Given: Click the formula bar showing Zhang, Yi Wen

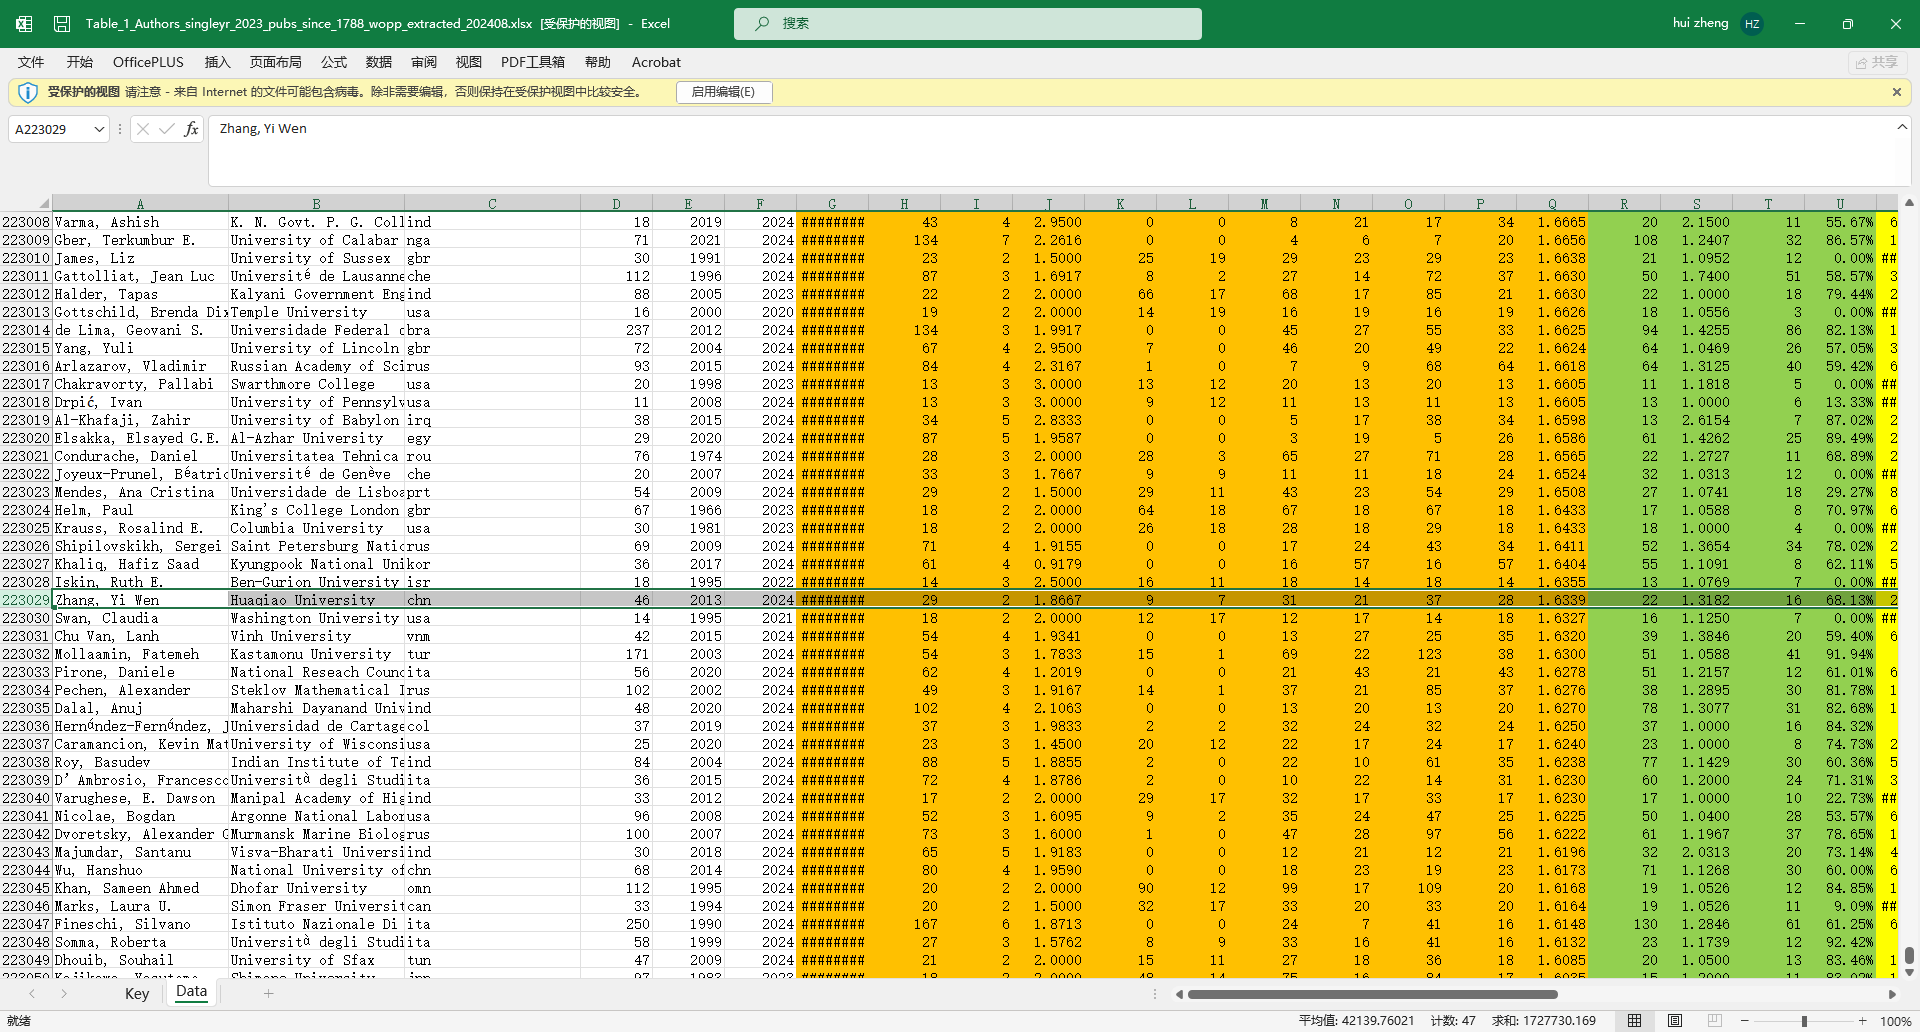Looking at the screenshot, I should click(x=1050, y=150).
